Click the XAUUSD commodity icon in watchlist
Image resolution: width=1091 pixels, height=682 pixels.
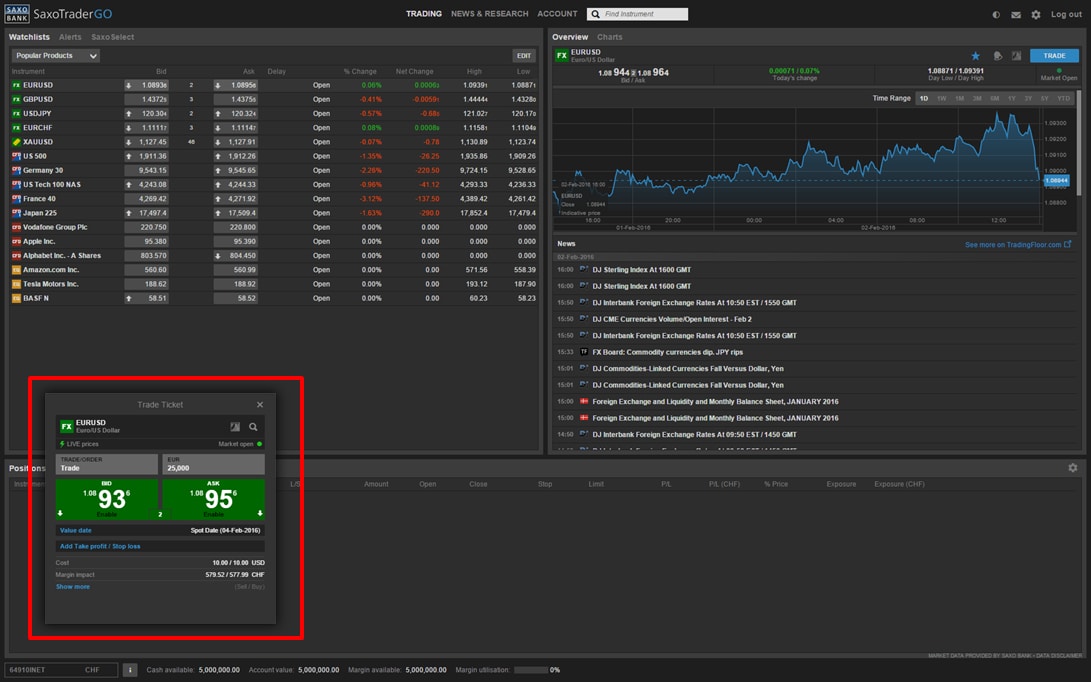point(16,142)
